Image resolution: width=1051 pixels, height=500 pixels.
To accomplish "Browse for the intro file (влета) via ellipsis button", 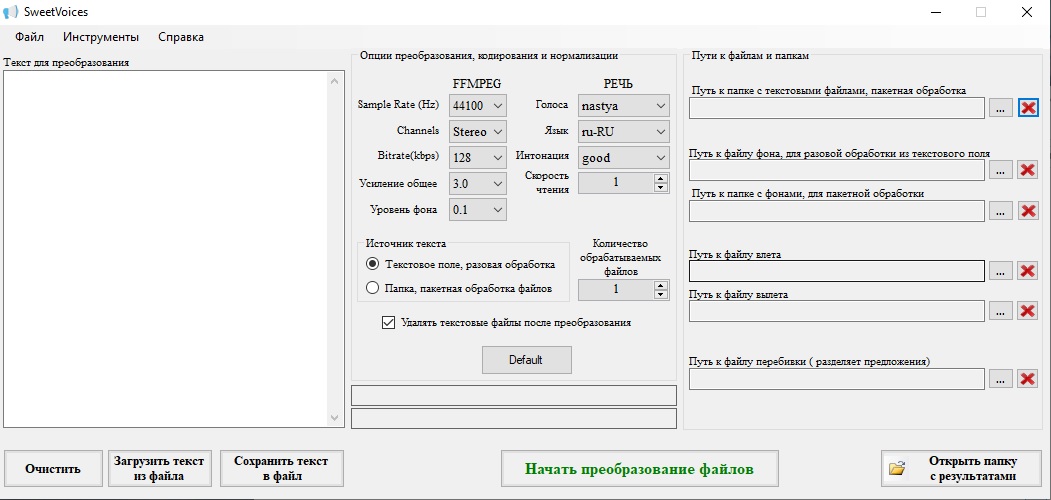I will click(x=1000, y=271).
